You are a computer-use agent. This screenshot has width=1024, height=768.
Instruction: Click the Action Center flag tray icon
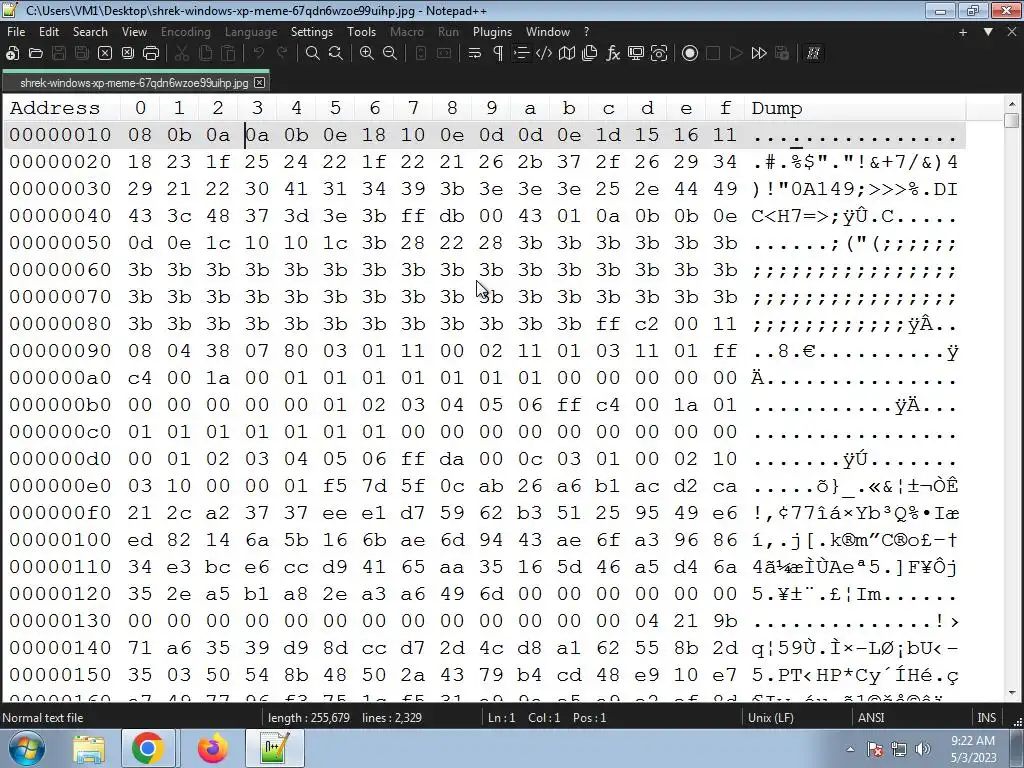point(875,749)
